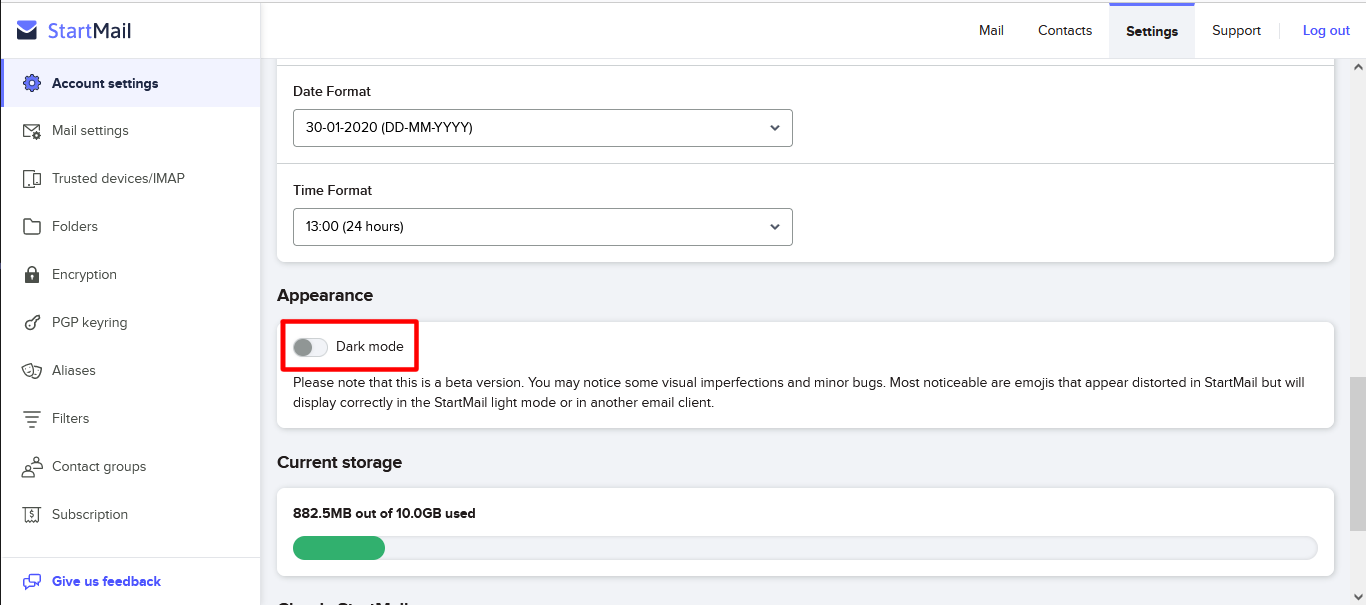Image resolution: width=1366 pixels, height=605 pixels.
Task: Open the PGP keyring section
Action: click(x=131, y=323)
